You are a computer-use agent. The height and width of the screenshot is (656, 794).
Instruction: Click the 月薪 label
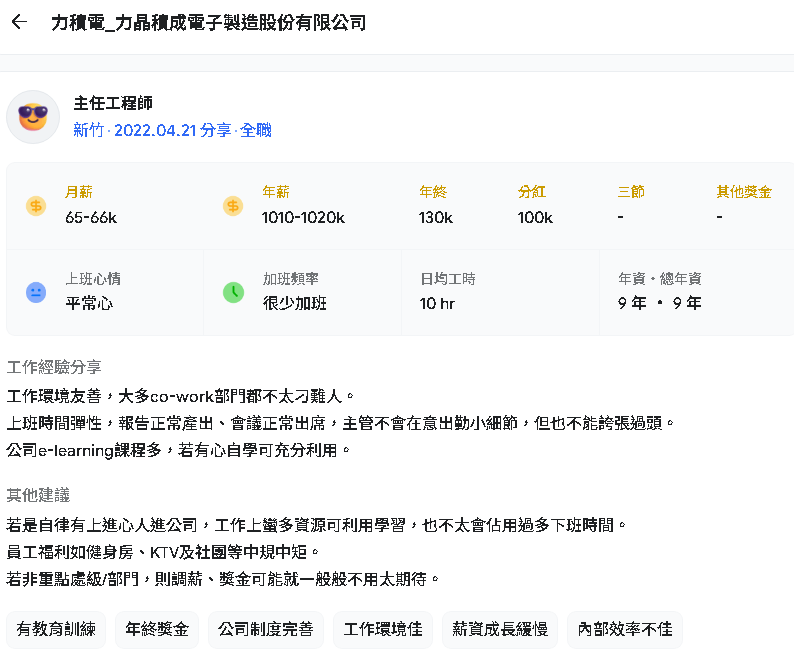(78, 192)
